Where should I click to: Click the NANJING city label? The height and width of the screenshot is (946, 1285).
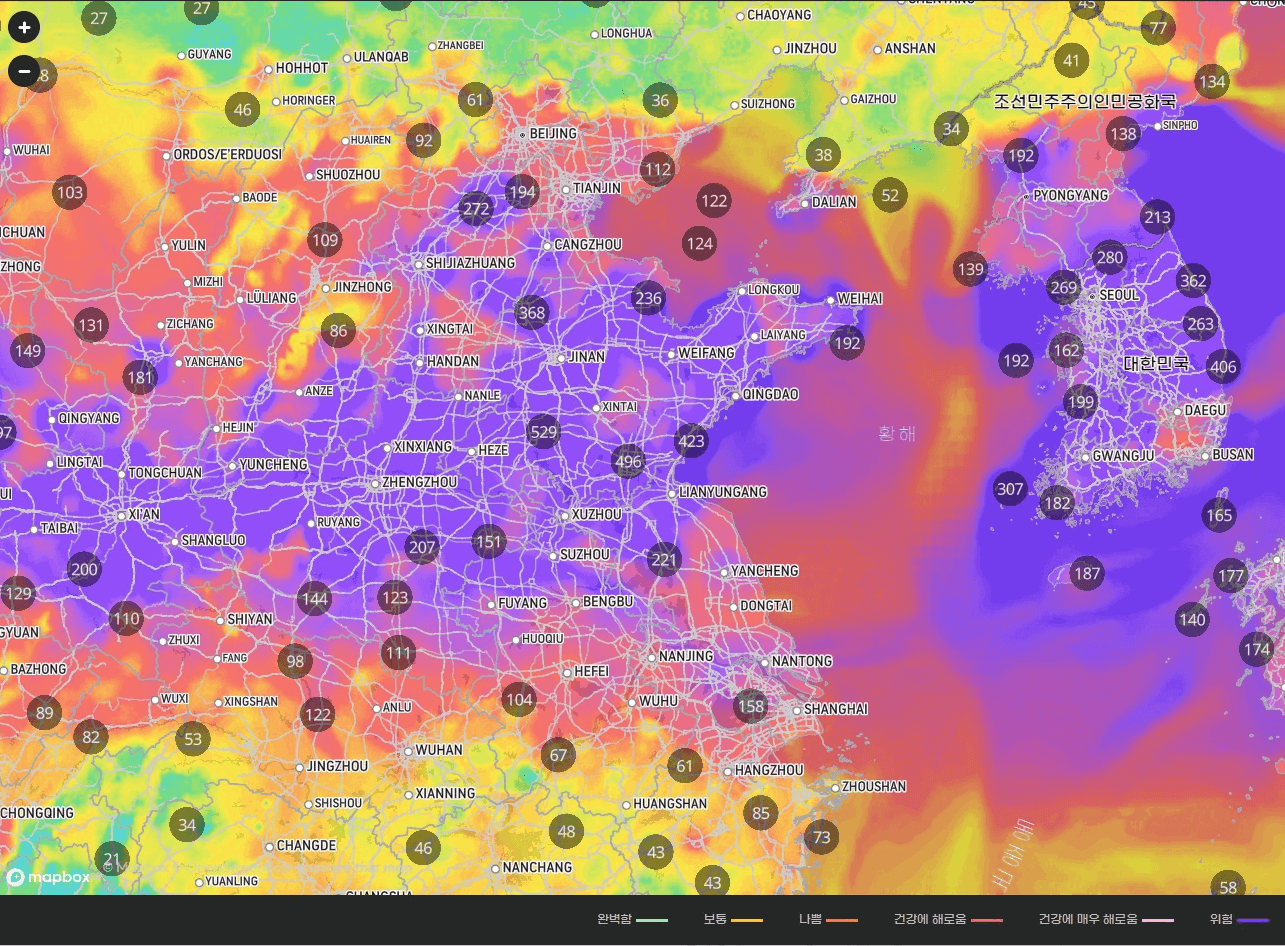point(686,656)
